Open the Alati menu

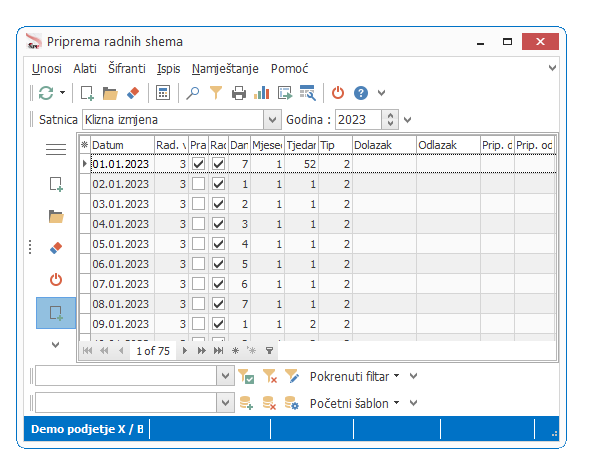click(85, 69)
